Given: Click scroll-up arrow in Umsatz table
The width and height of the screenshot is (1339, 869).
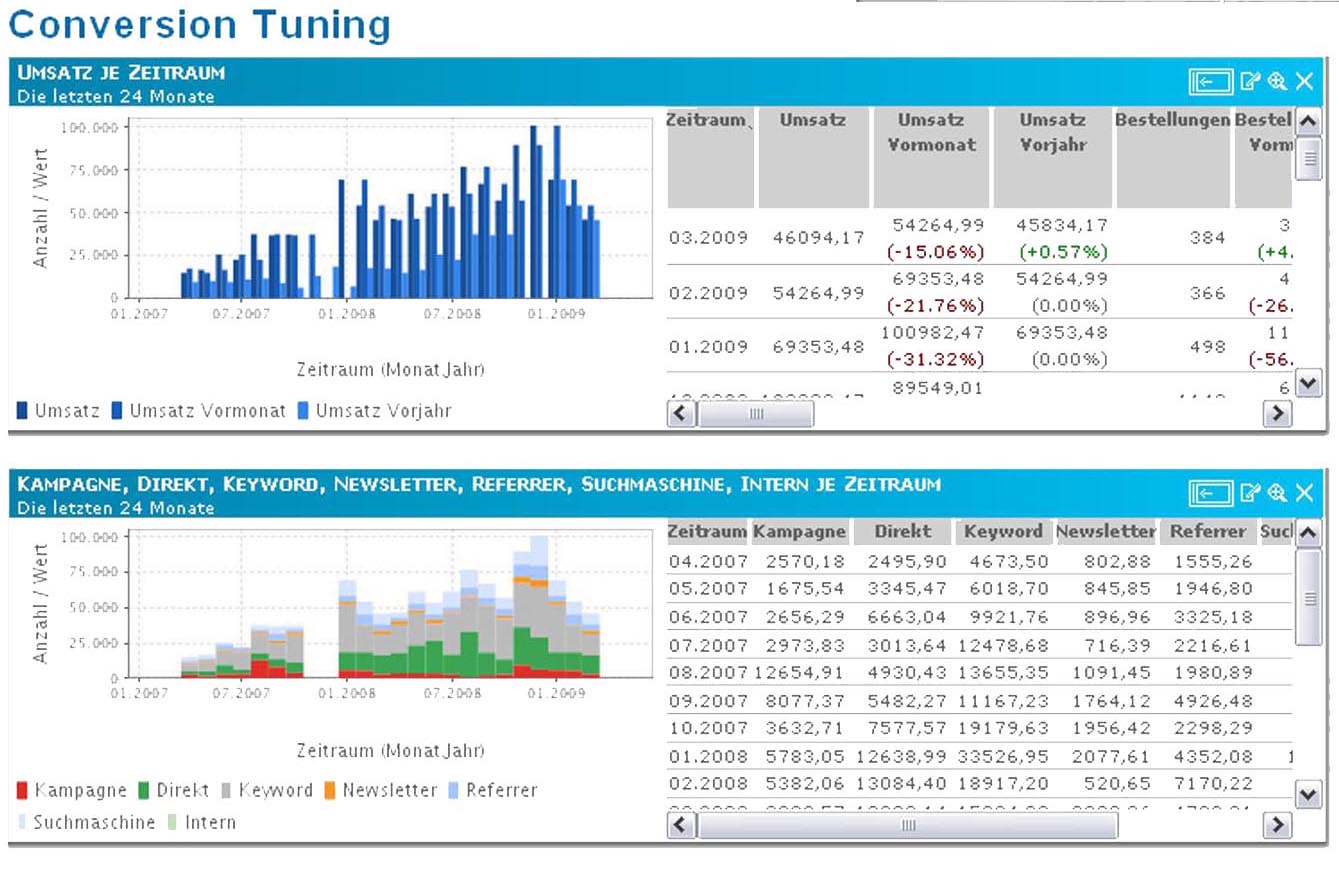Looking at the screenshot, I should (x=1309, y=122).
